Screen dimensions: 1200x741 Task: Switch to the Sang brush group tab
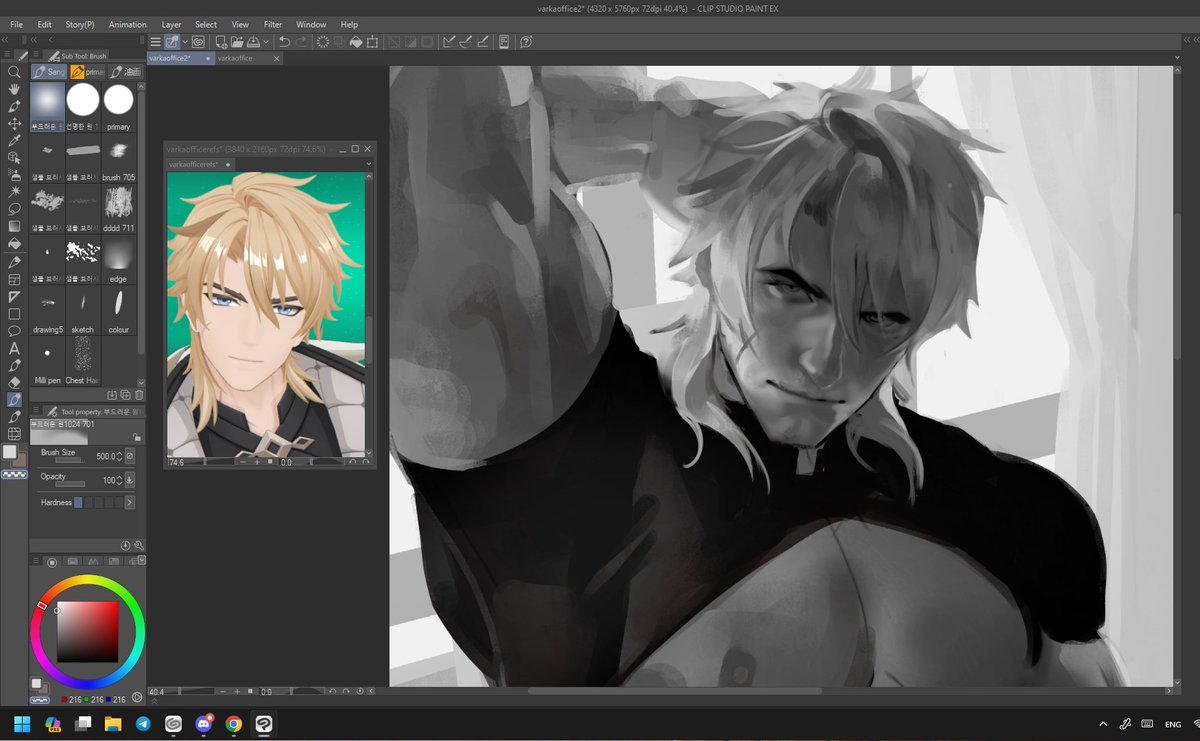point(48,72)
